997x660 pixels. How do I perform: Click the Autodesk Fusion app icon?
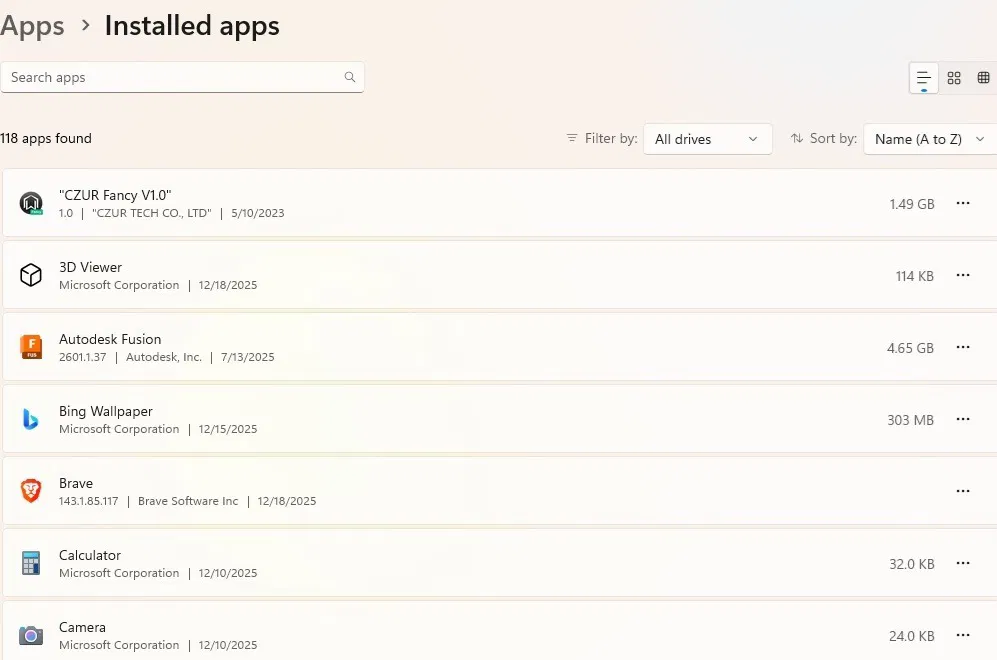coord(30,347)
